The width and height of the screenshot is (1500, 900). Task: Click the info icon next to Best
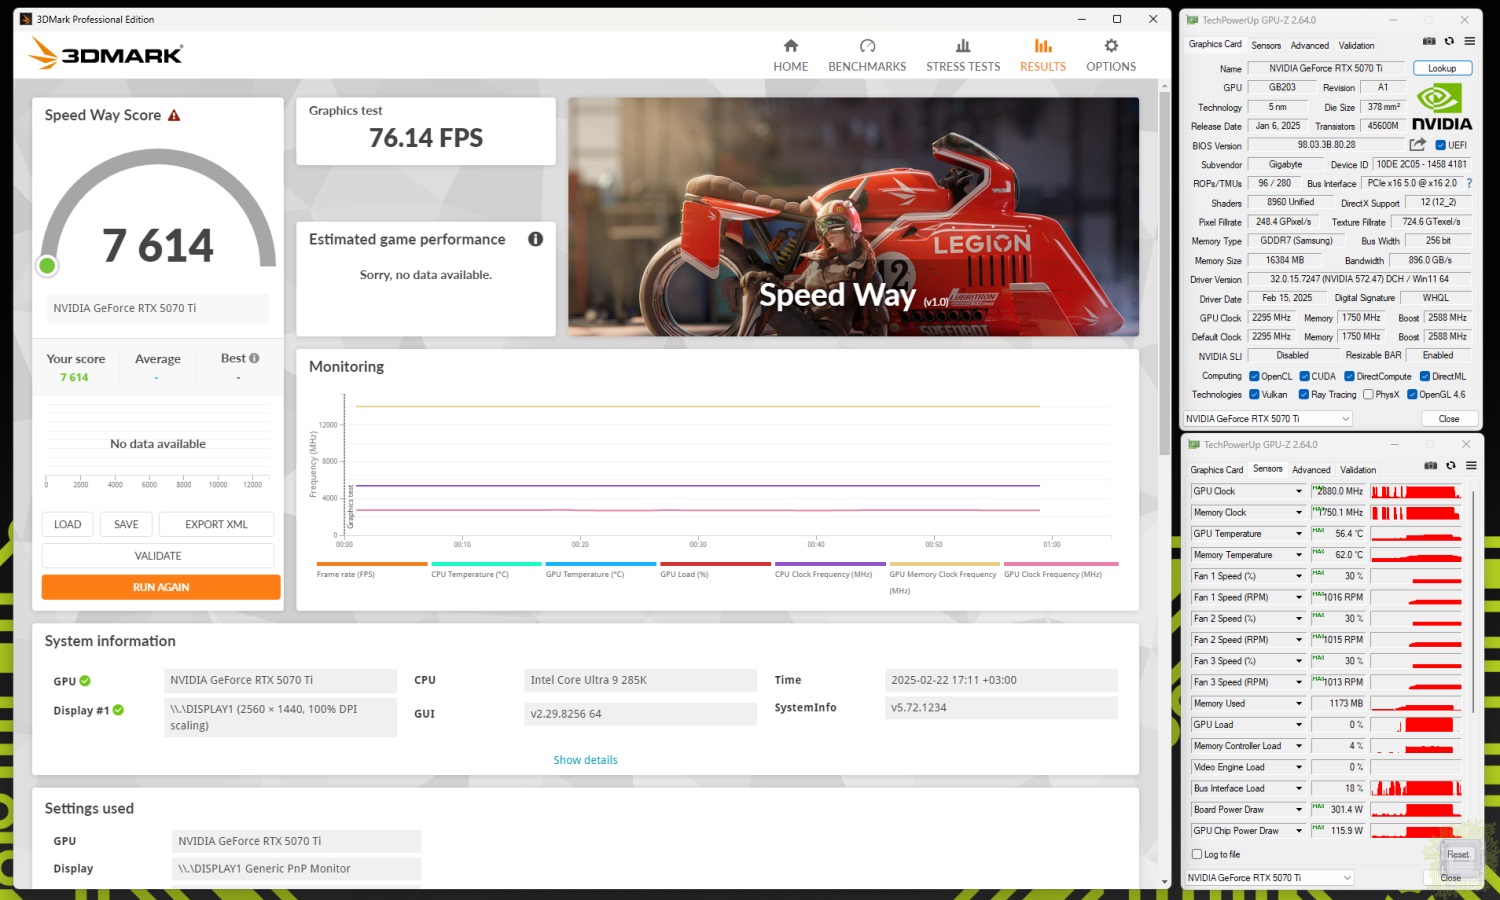(x=254, y=358)
